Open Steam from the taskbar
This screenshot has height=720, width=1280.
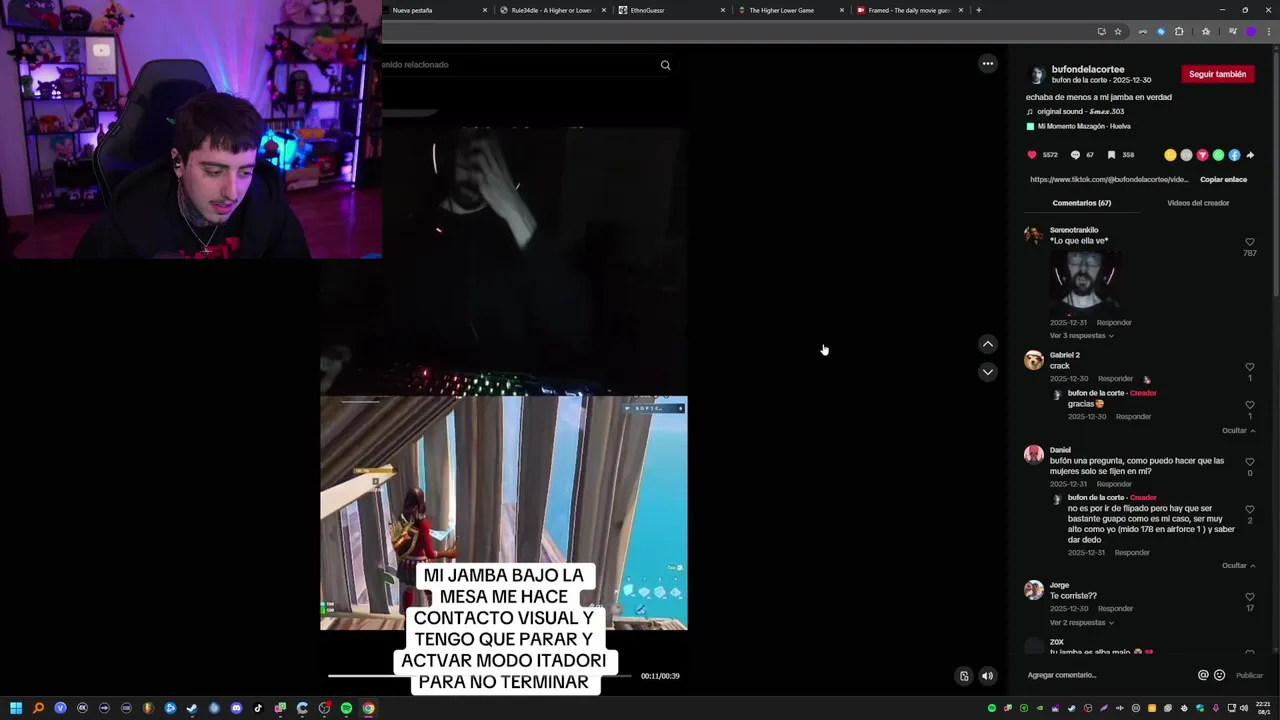click(x=192, y=708)
